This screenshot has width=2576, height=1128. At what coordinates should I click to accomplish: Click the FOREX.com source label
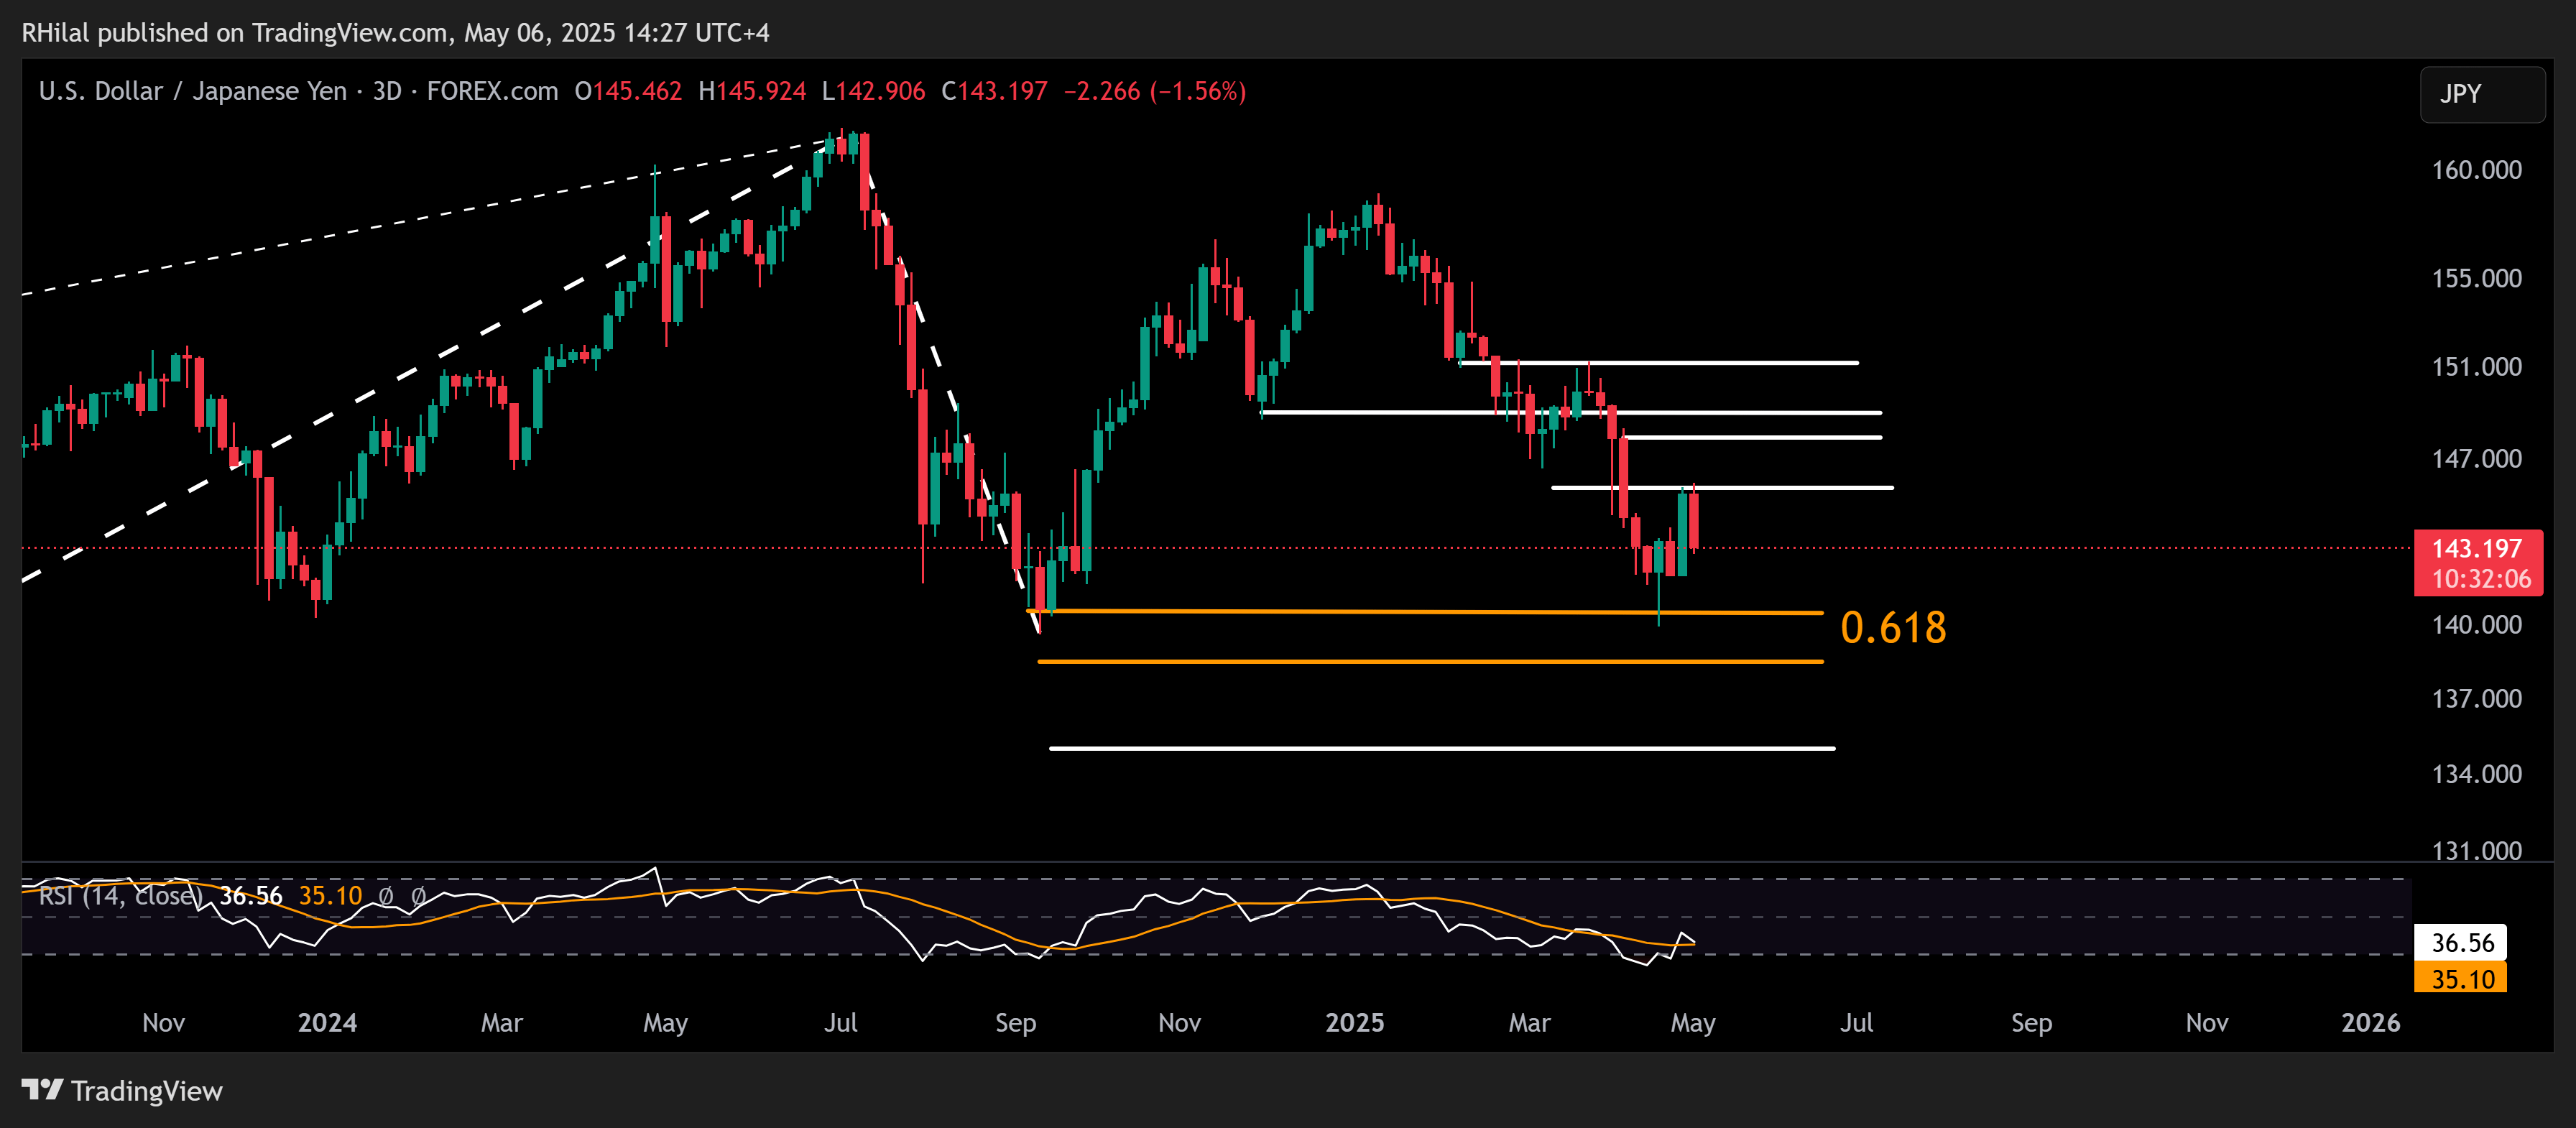492,91
